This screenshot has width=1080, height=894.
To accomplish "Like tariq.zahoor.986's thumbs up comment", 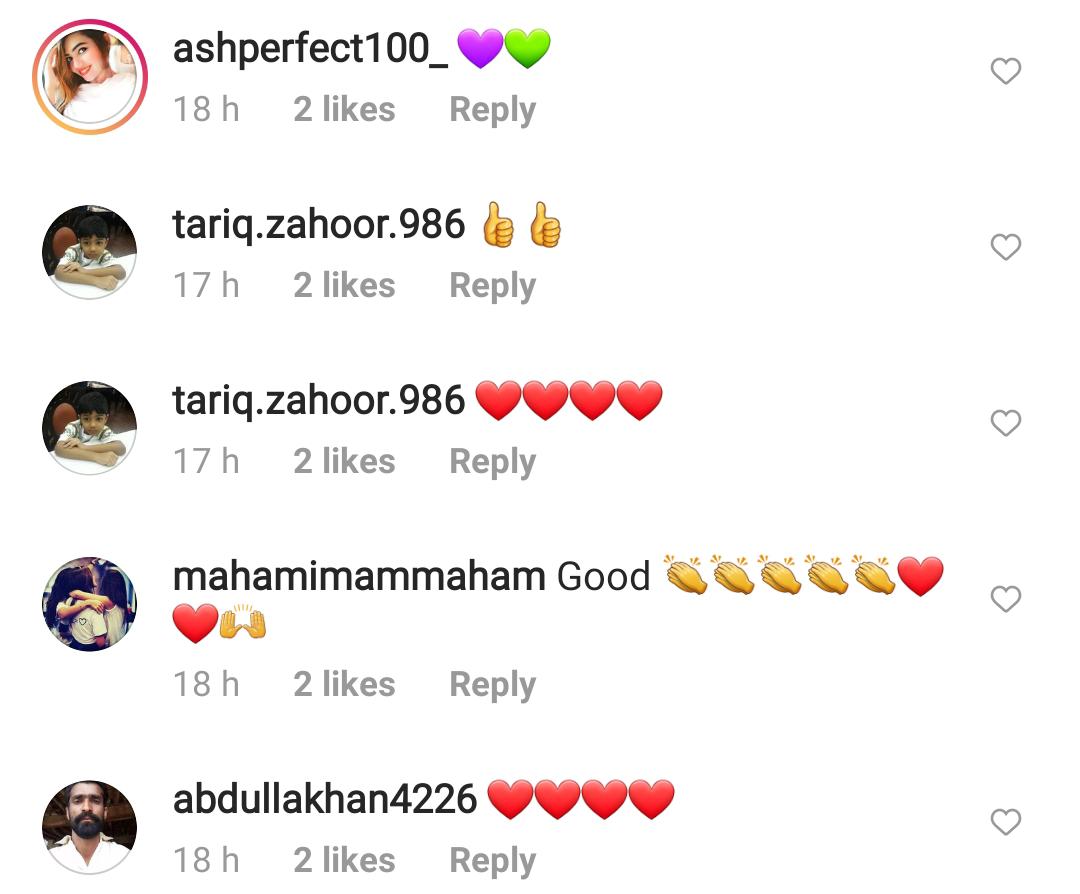I will point(1006,247).
